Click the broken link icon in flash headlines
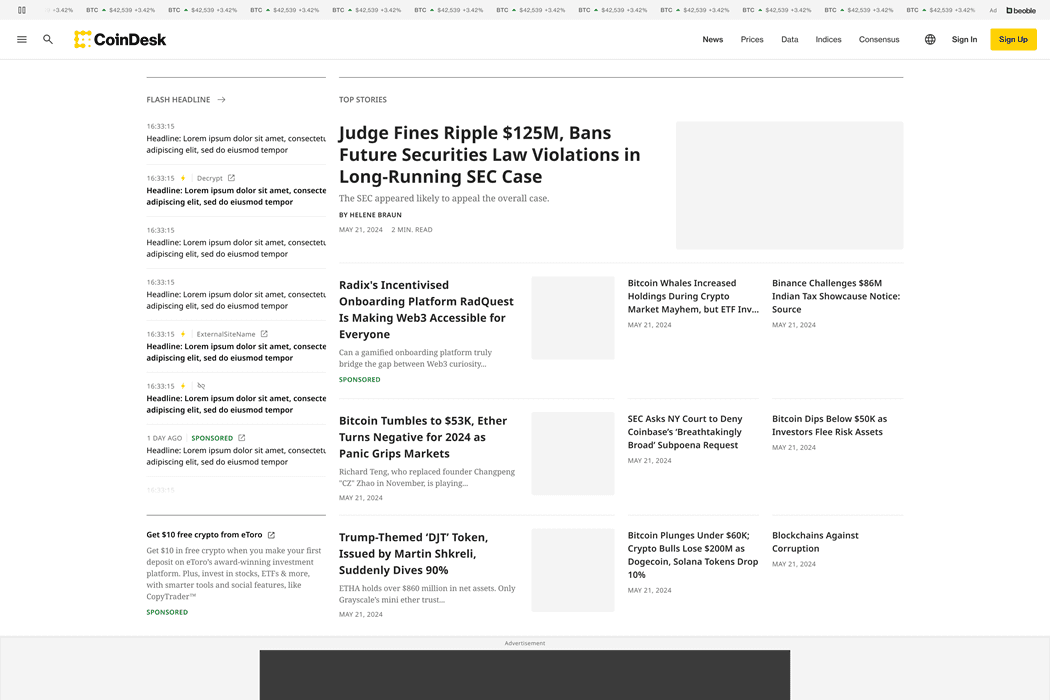Screen dimensions: 1050x700 pos(201,386)
